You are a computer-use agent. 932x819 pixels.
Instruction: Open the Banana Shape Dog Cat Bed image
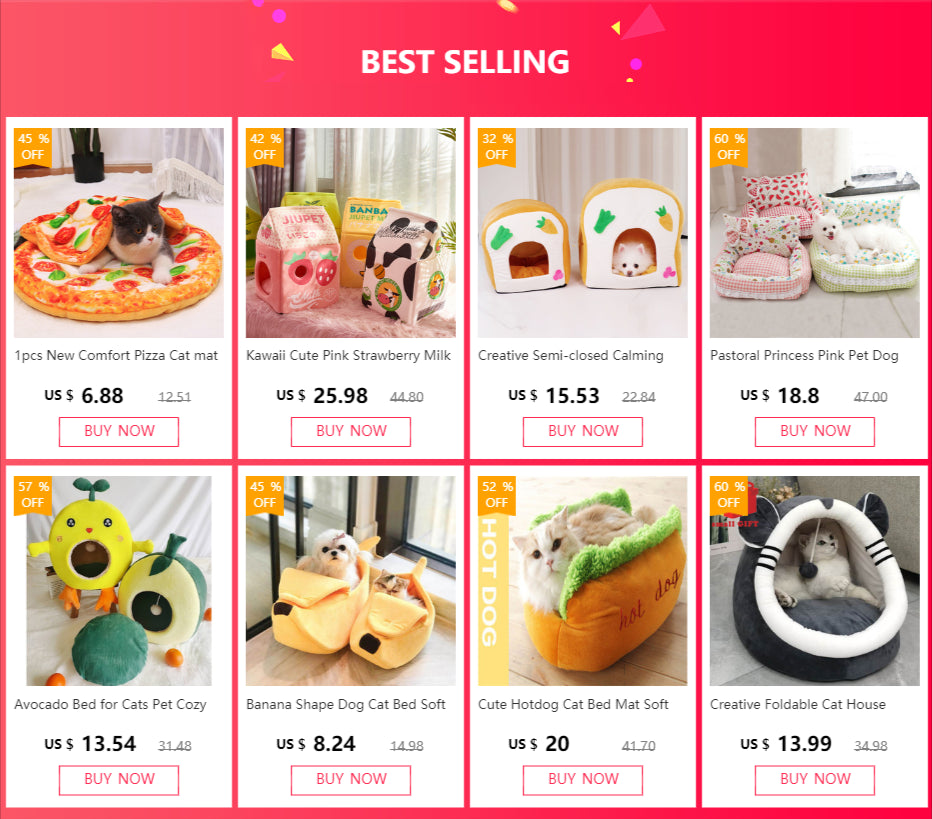pos(351,581)
